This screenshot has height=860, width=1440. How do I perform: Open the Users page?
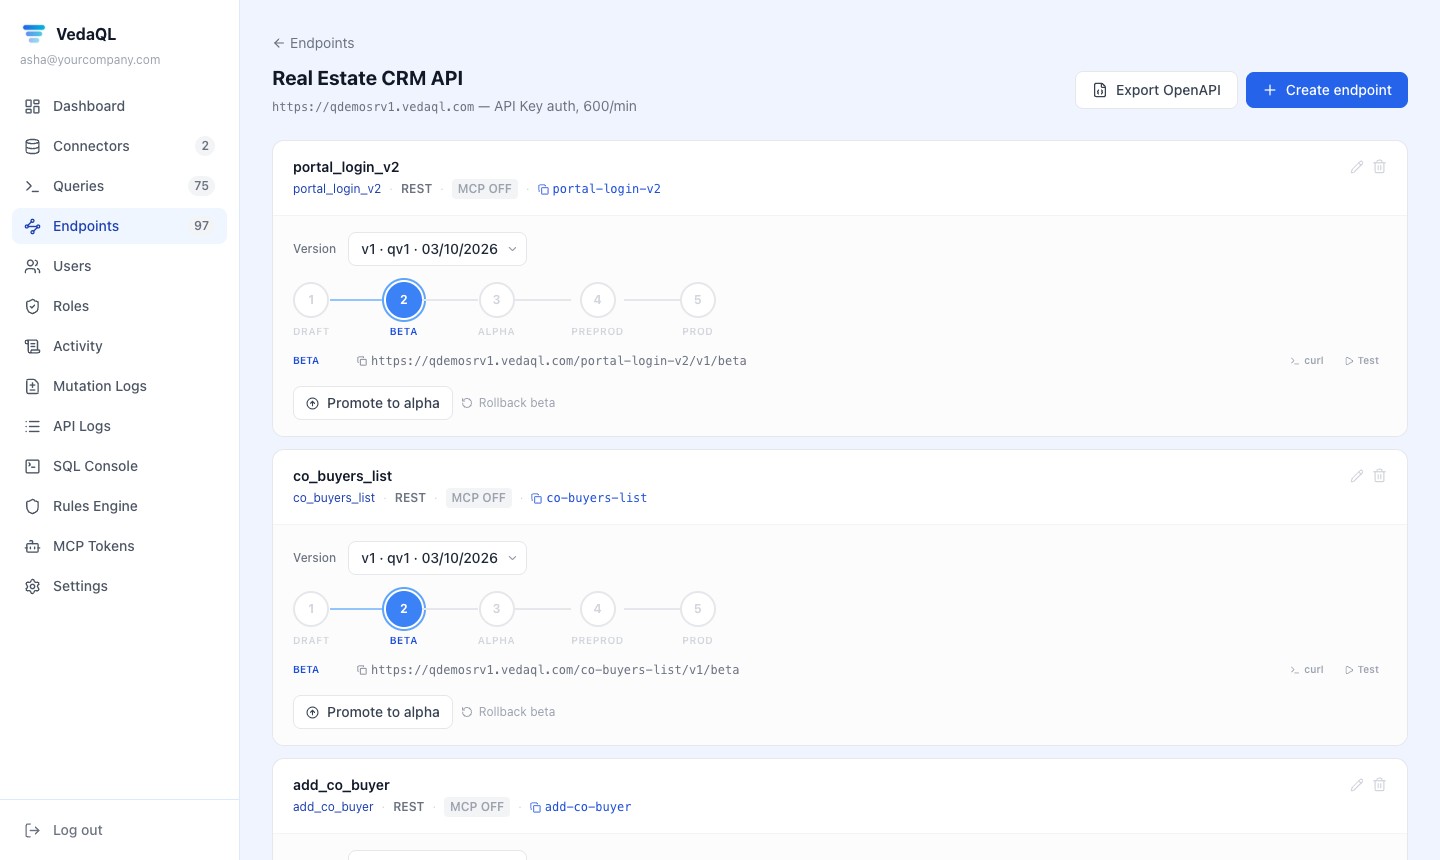click(x=119, y=266)
